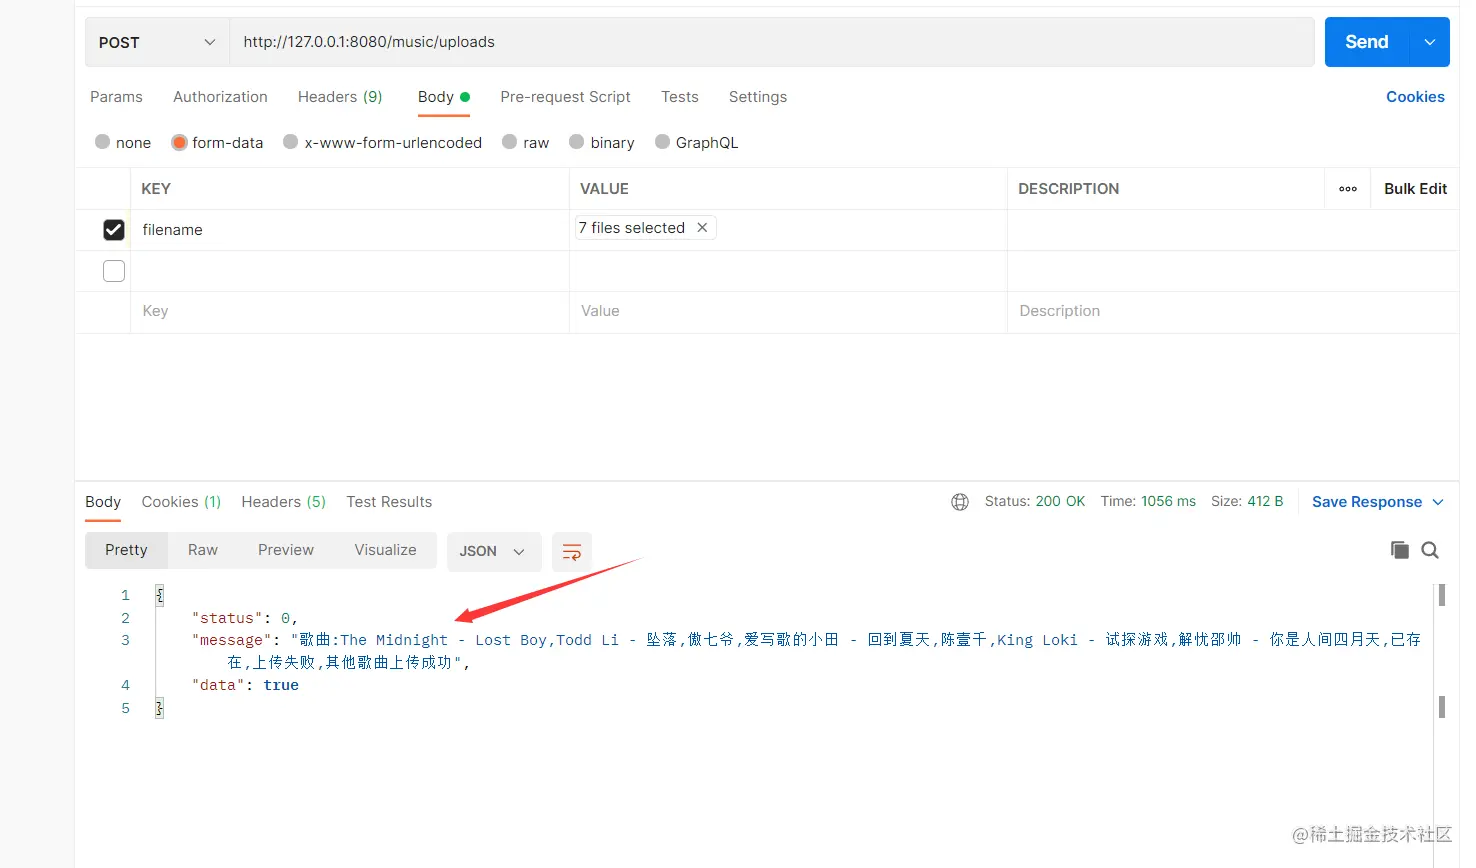Click the empty Value placeholder field
Viewport: 1476px width, 868px height.
(788, 311)
